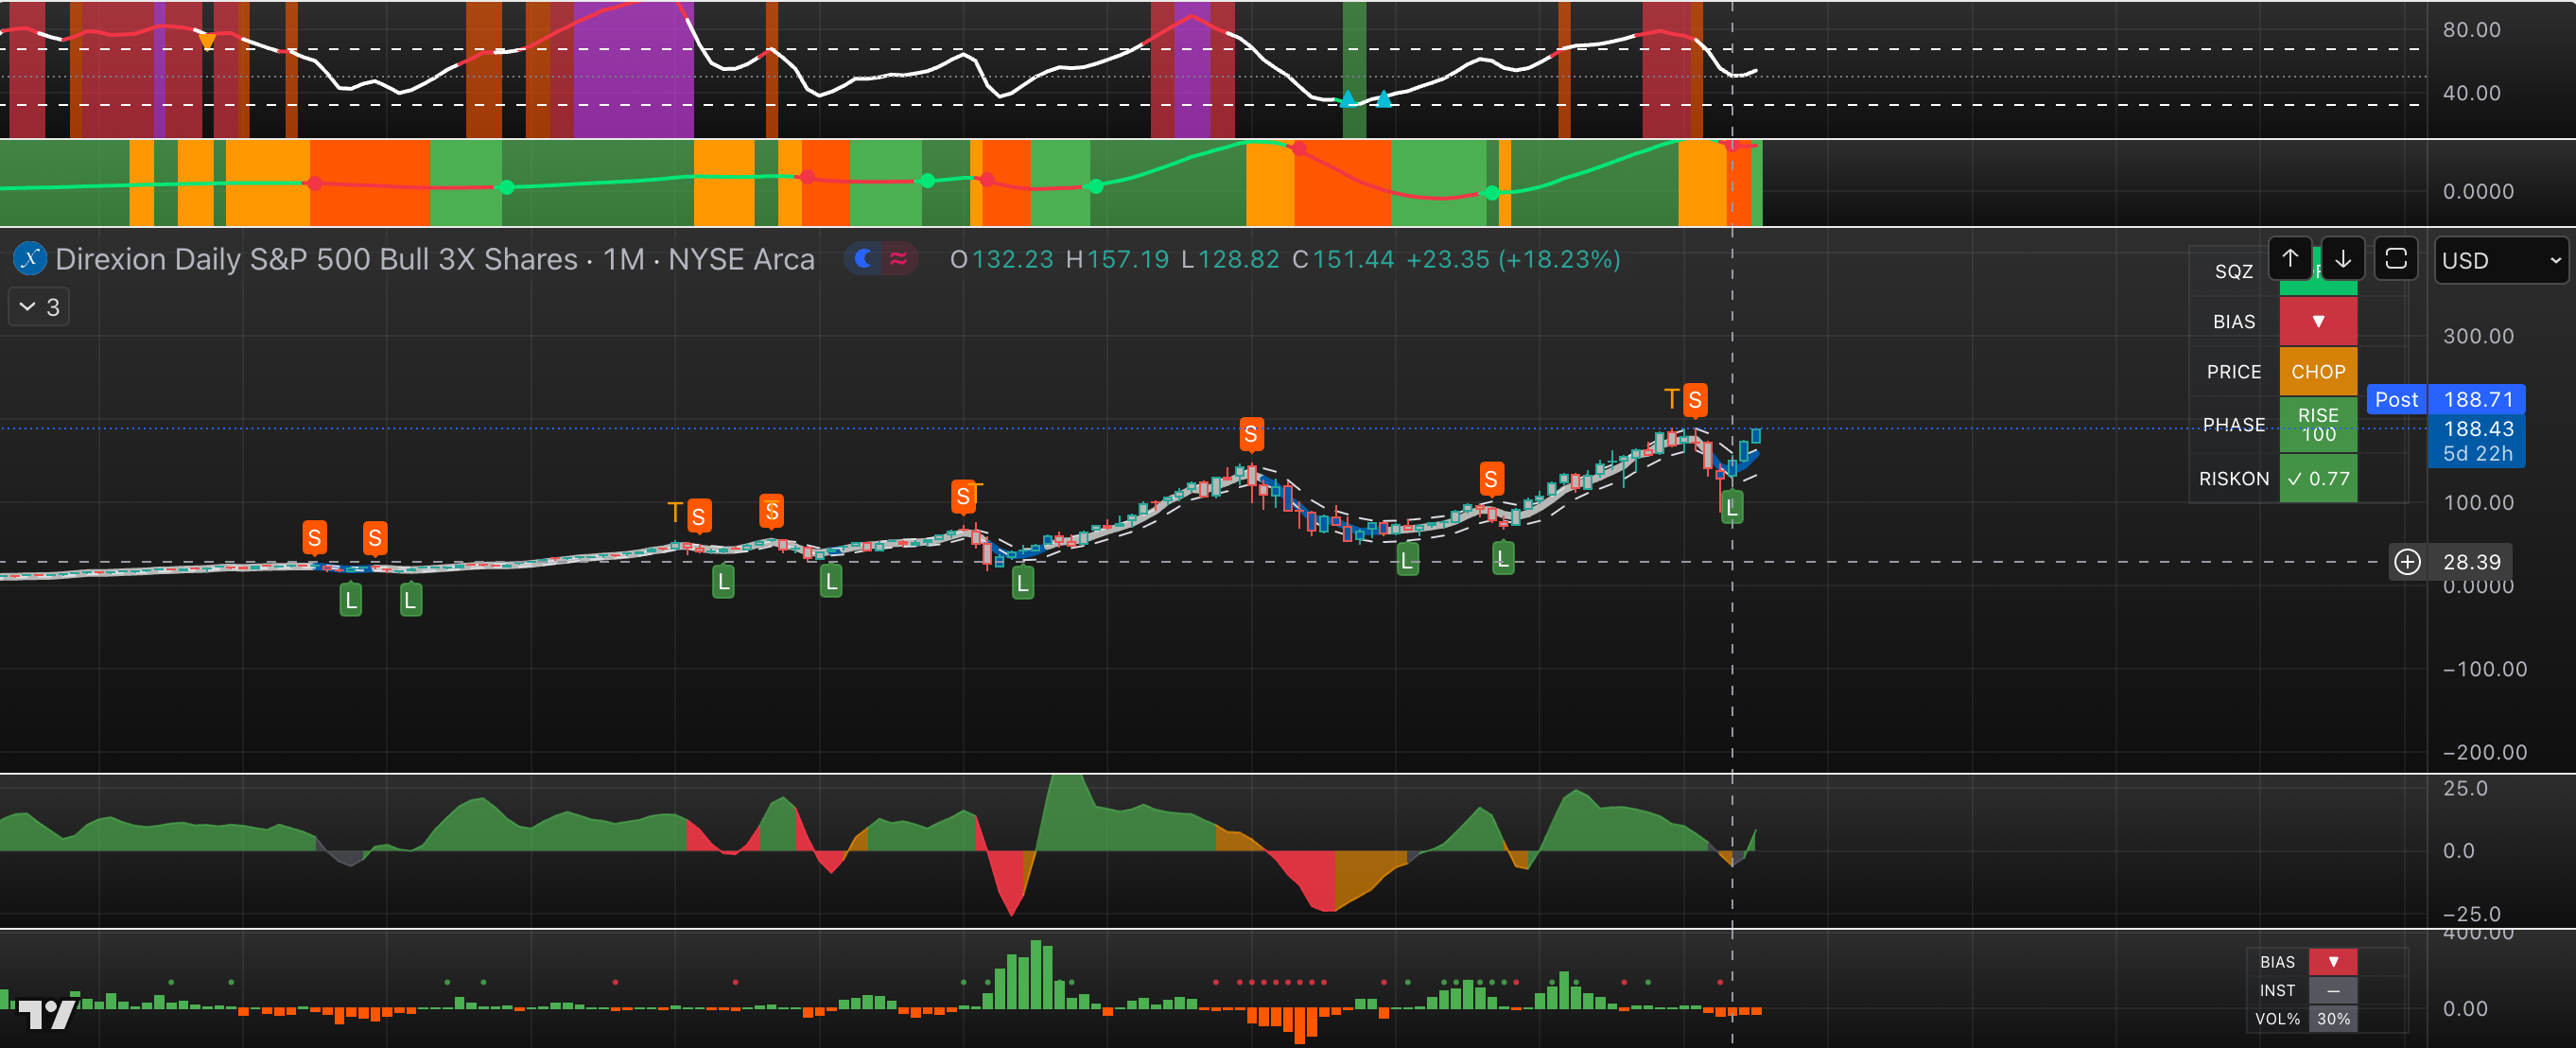Click the change value +23.35 (+18.23%)
This screenshot has width=2576, height=1048.
click(1513, 259)
